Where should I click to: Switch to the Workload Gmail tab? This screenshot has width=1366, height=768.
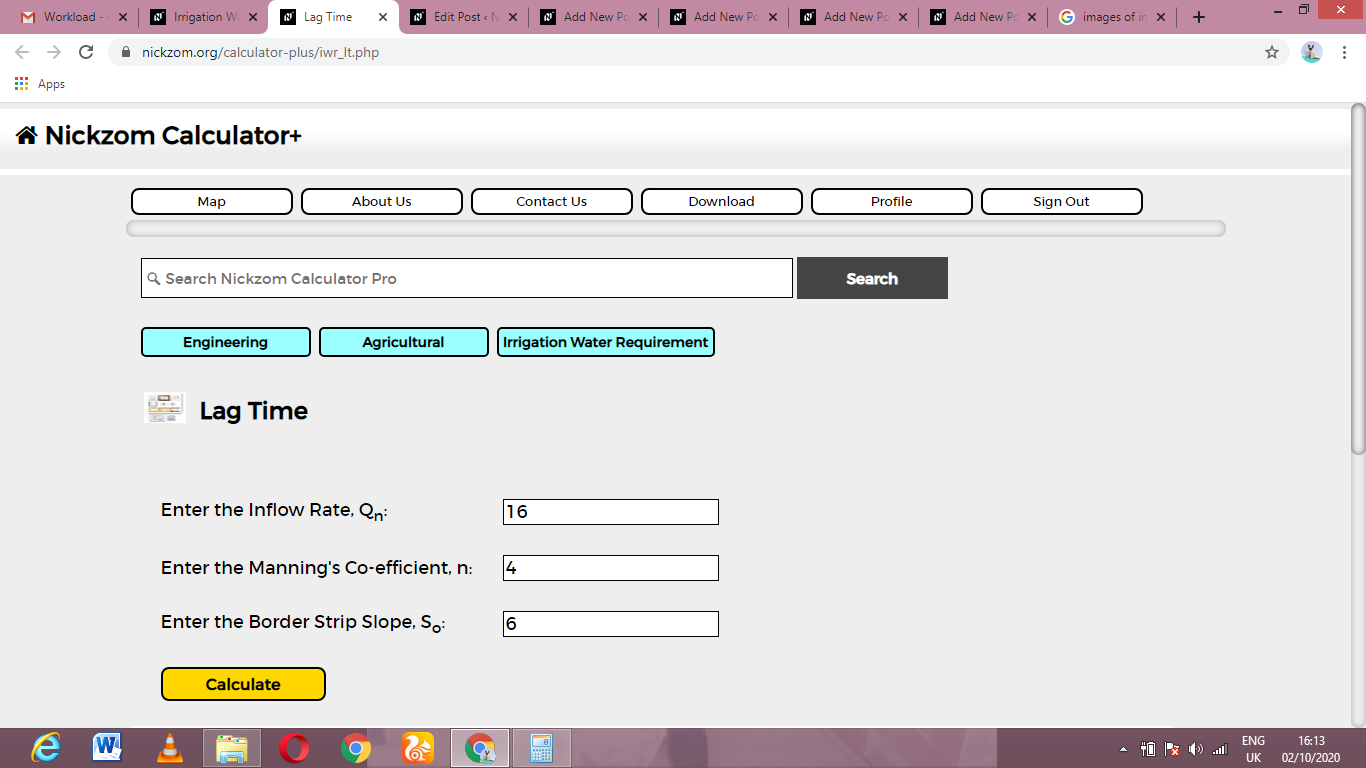(x=74, y=17)
